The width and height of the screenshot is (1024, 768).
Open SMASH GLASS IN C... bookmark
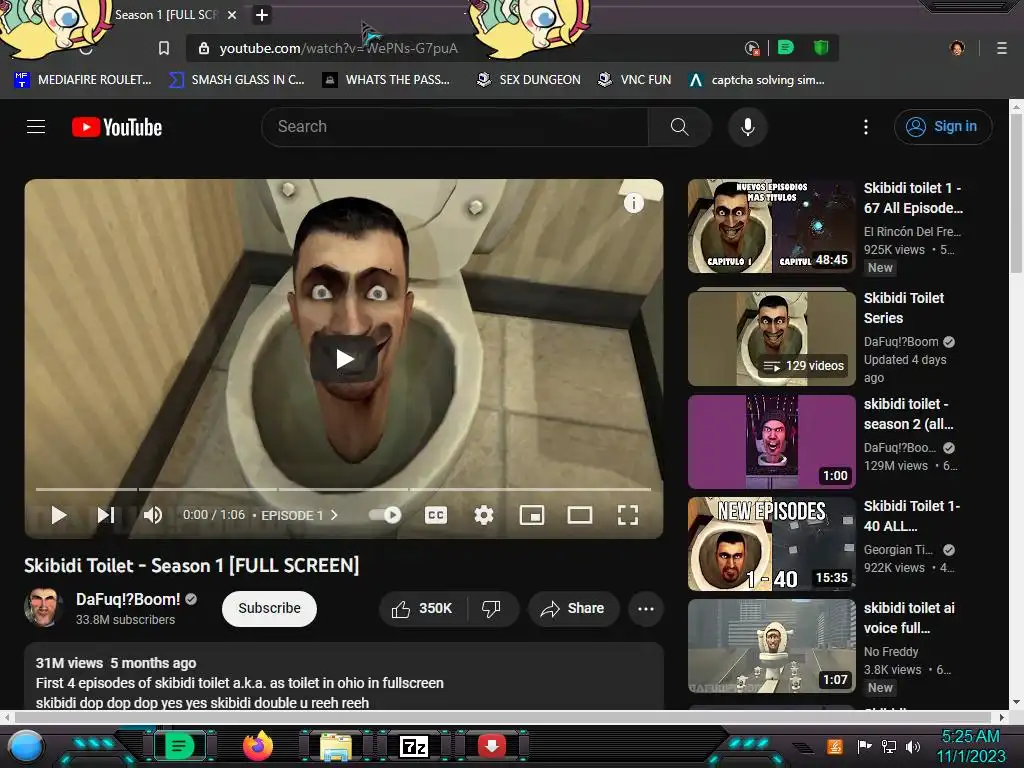[236, 80]
